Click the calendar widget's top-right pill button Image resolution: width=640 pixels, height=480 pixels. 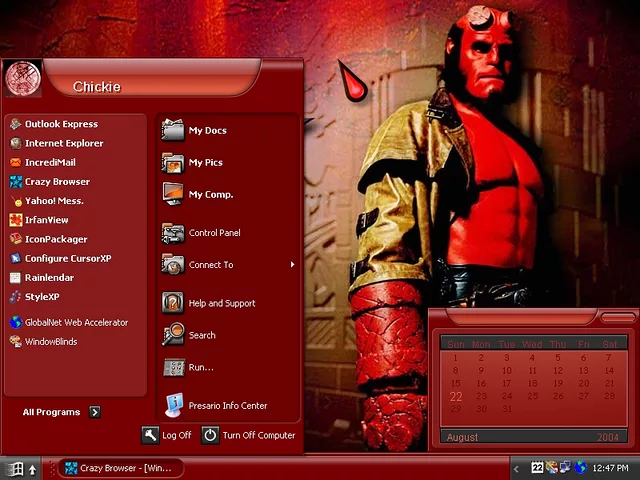click(x=618, y=317)
